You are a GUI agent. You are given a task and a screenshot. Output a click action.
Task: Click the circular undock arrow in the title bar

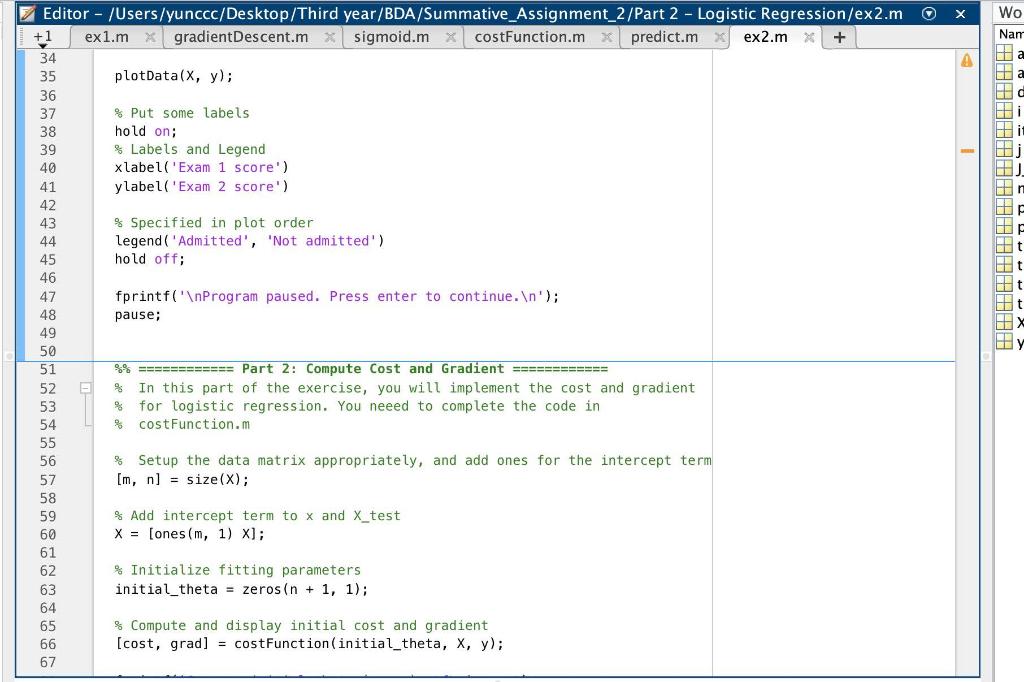[929, 13]
